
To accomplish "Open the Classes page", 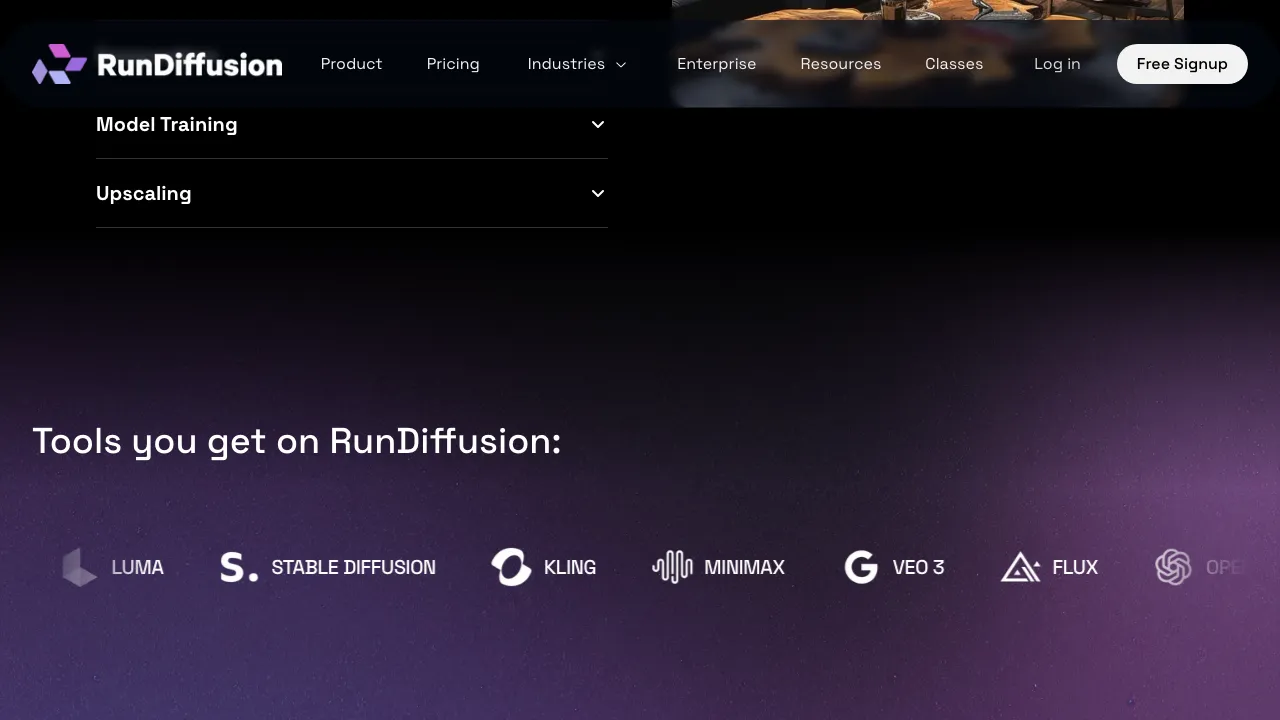I will pos(954,63).
